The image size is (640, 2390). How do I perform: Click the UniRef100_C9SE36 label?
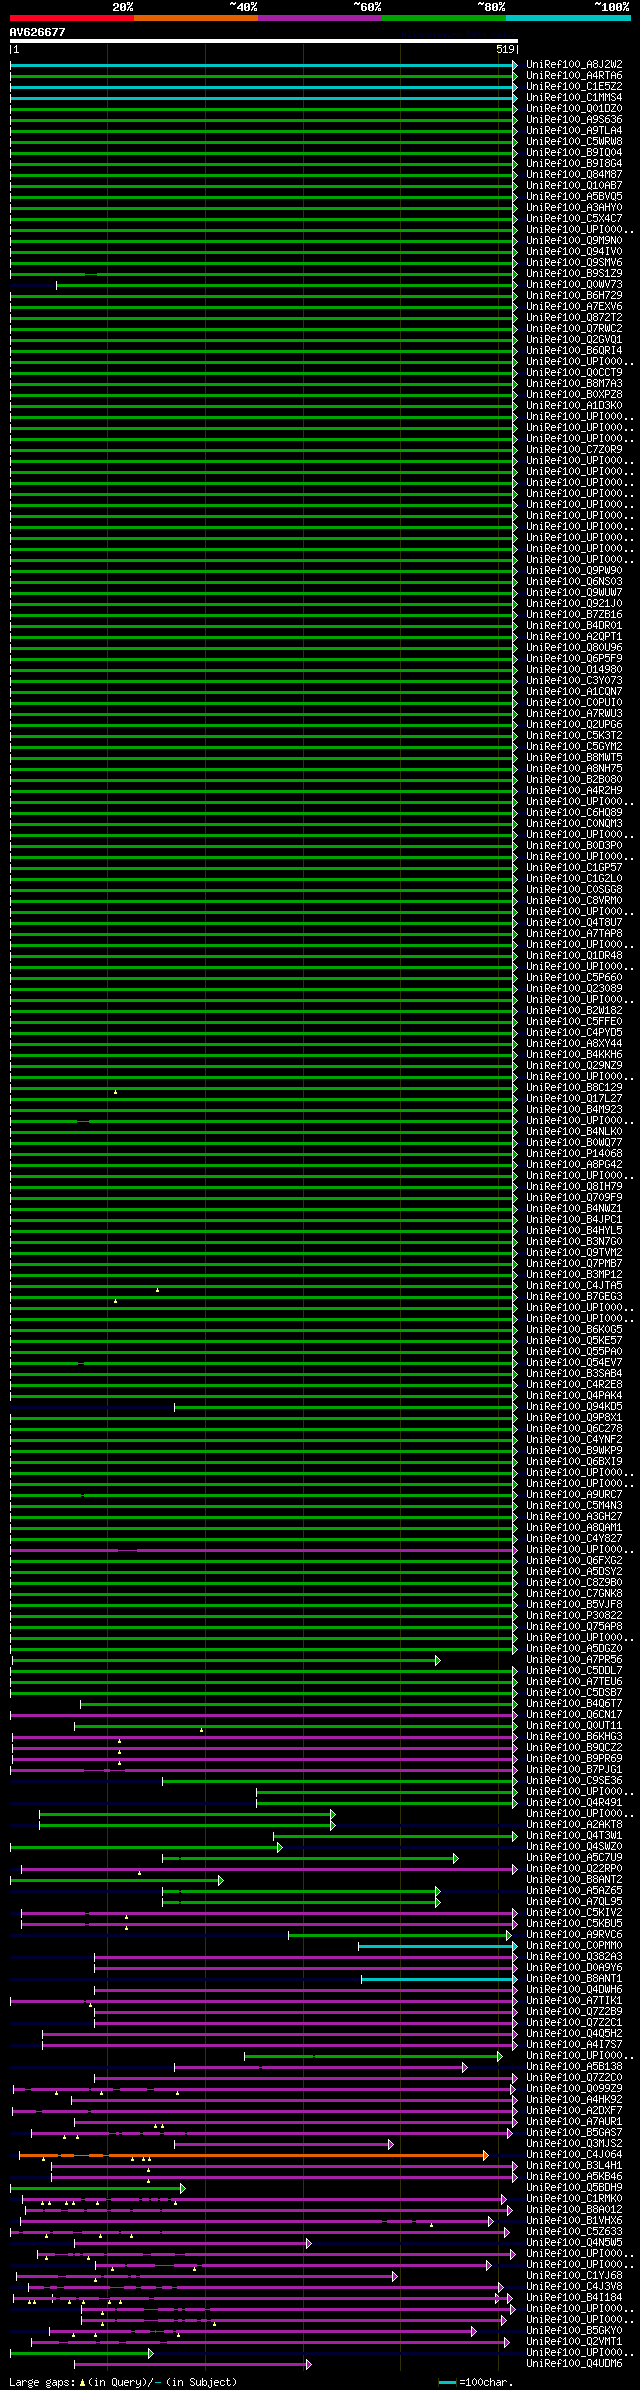574,1781
